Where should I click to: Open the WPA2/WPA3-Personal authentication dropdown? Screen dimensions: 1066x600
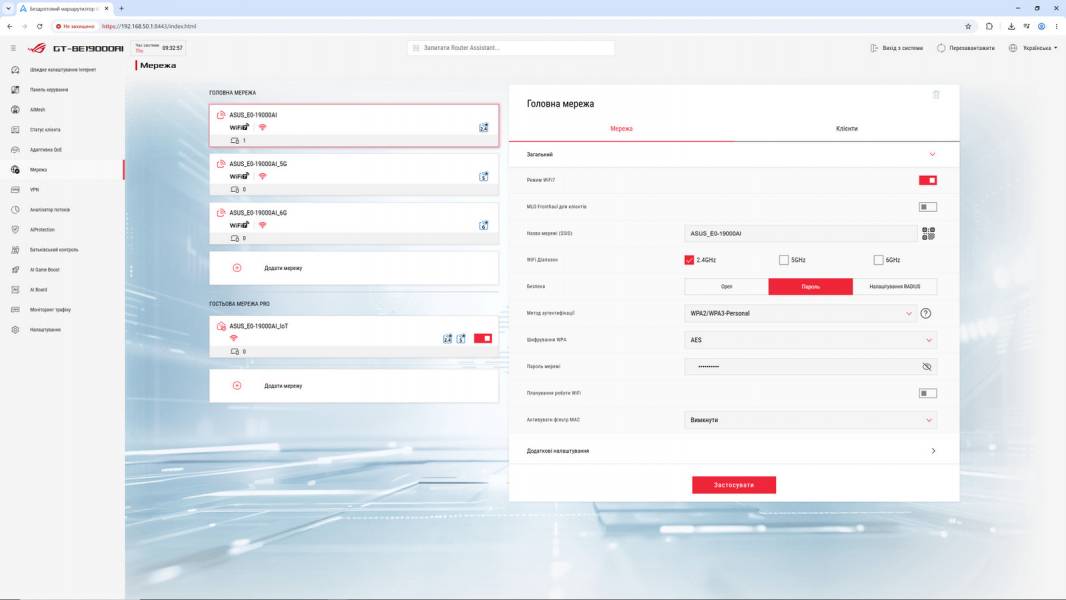pyautogui.click(x=801, y=313)
